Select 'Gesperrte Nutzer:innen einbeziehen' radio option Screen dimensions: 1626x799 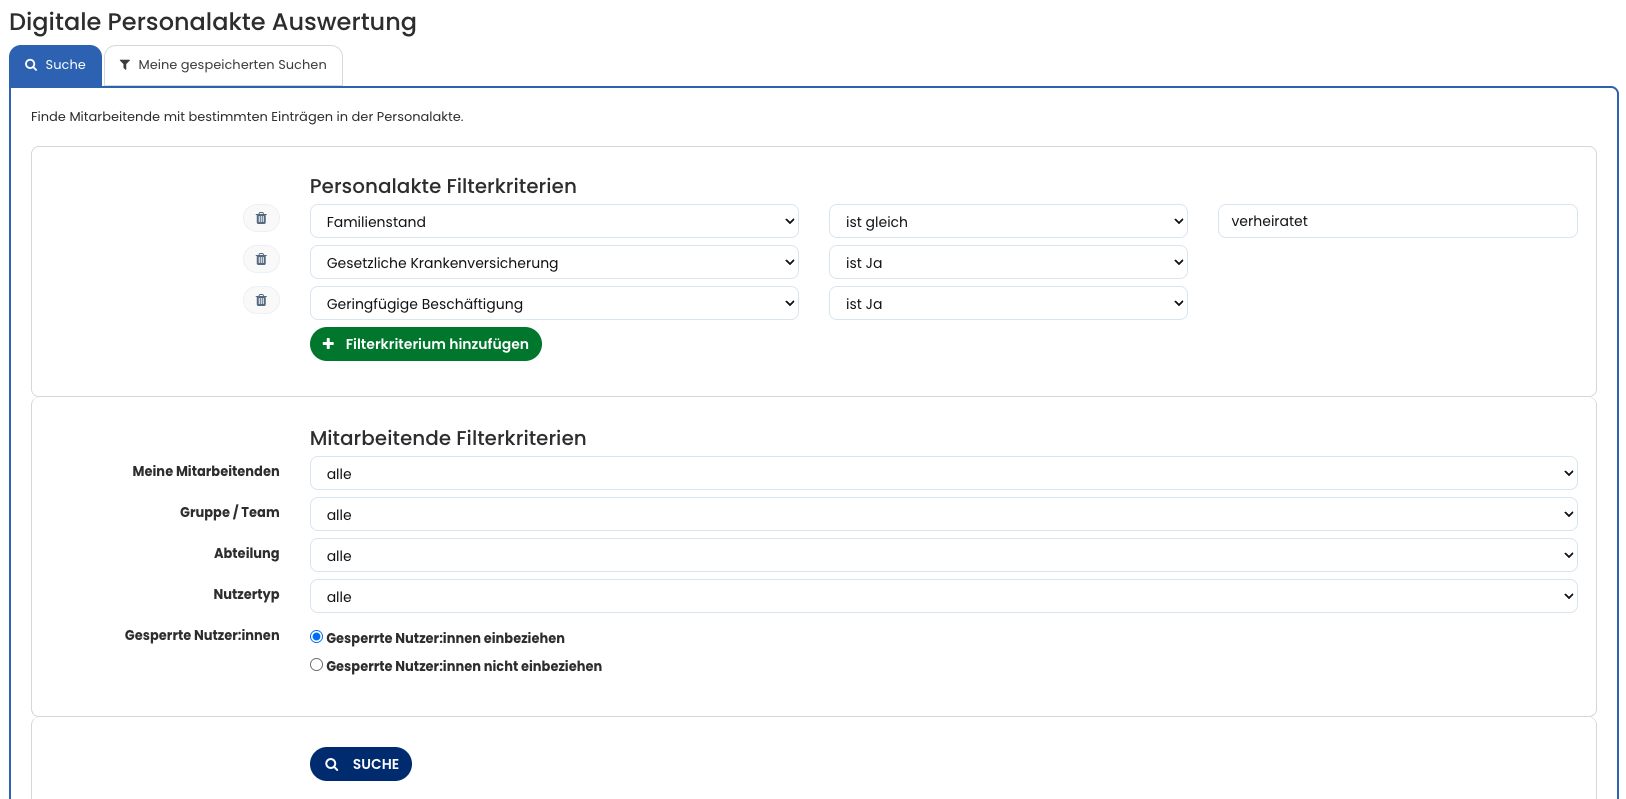point(317,637)
